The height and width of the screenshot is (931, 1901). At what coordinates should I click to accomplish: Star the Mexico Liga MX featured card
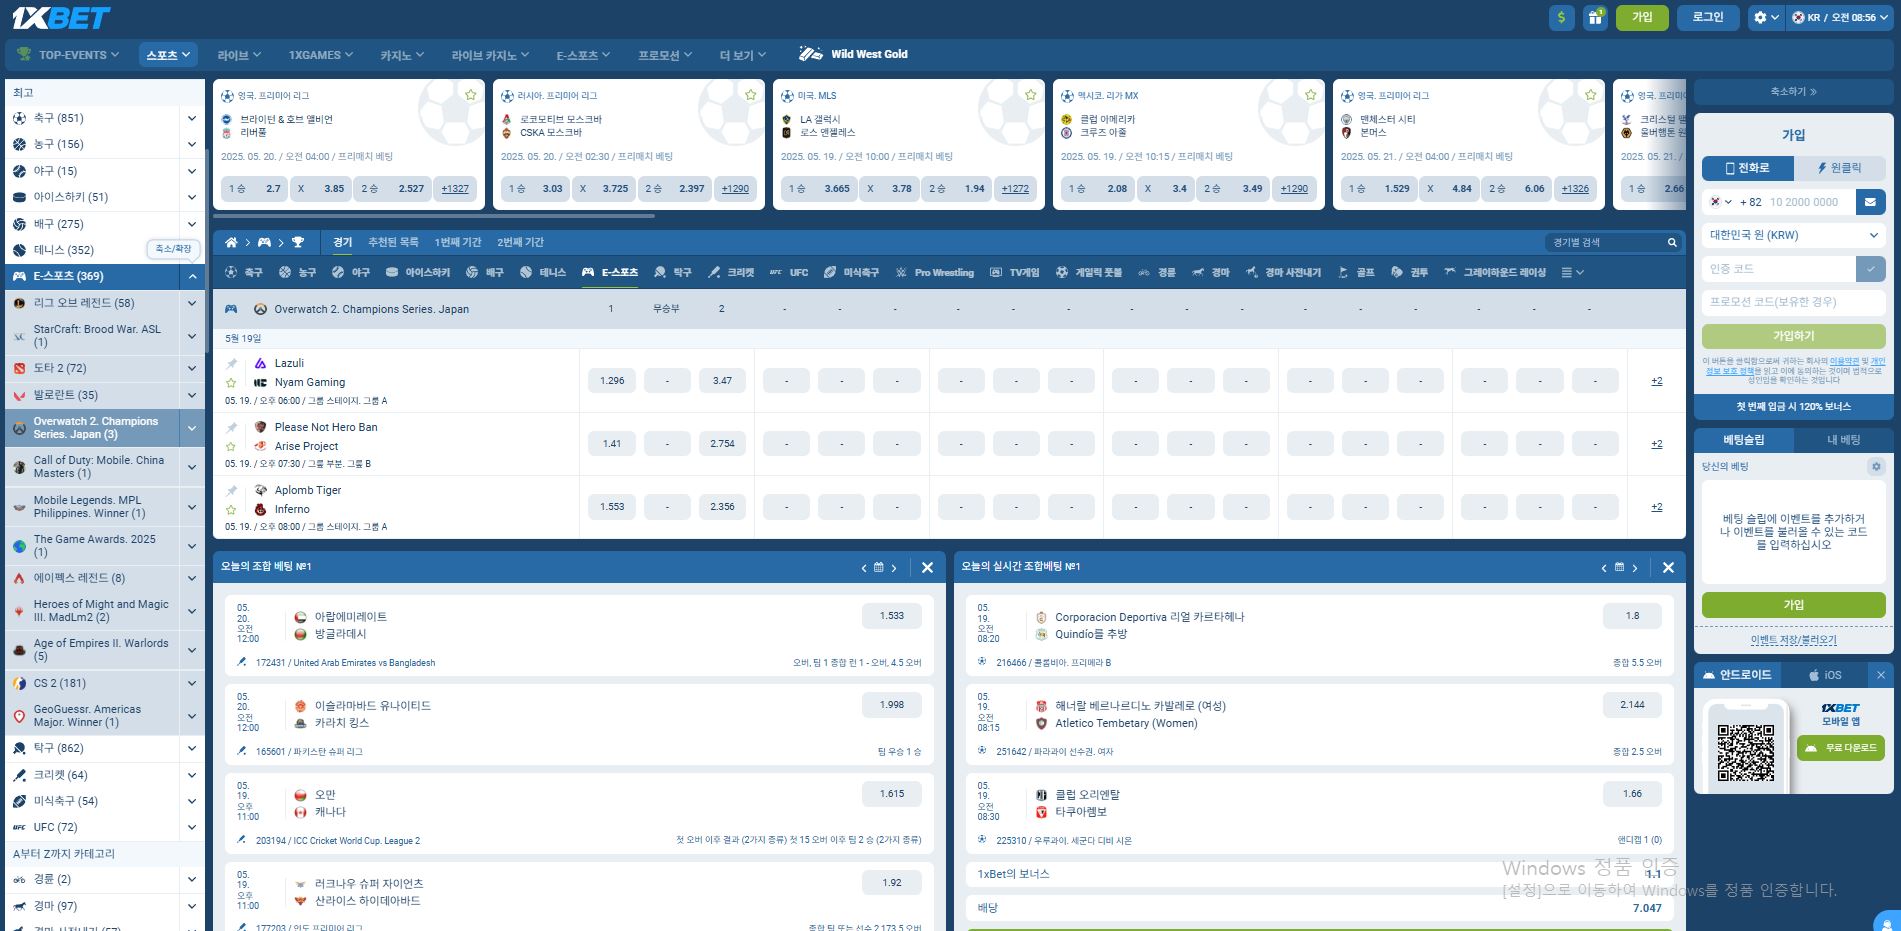pyautogui.click(x=1310, y=95)
